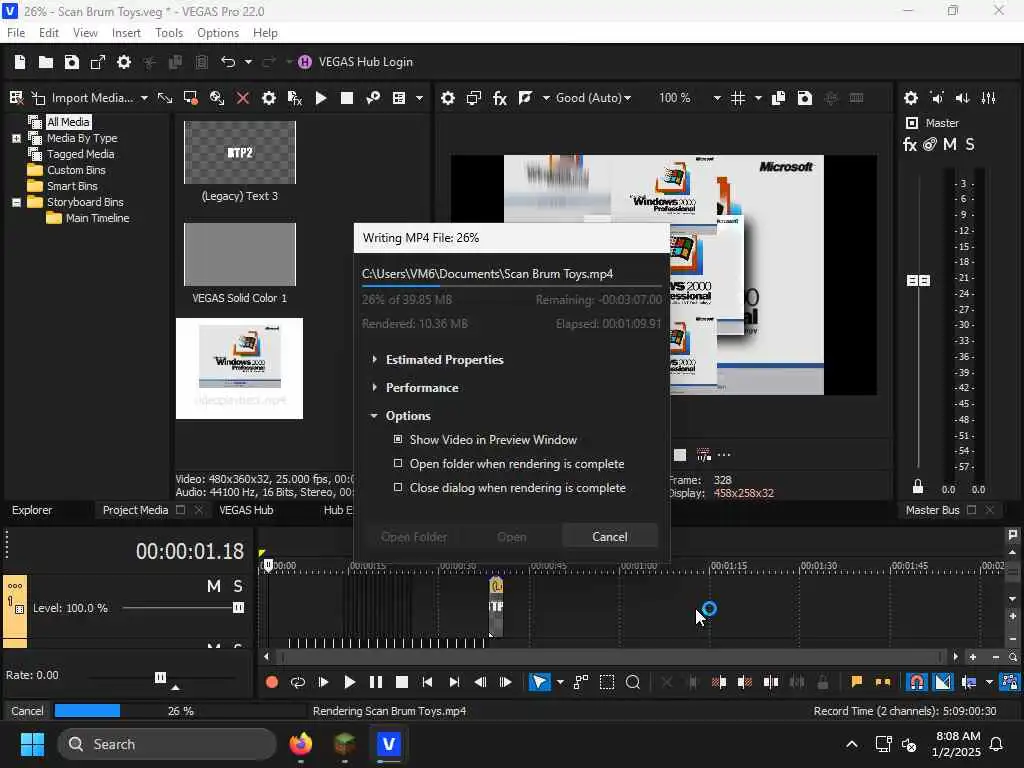Toggle Show Video in Preview Window checkbox
This screenshot has width=1024, height=768.
(x=398, y=440)
